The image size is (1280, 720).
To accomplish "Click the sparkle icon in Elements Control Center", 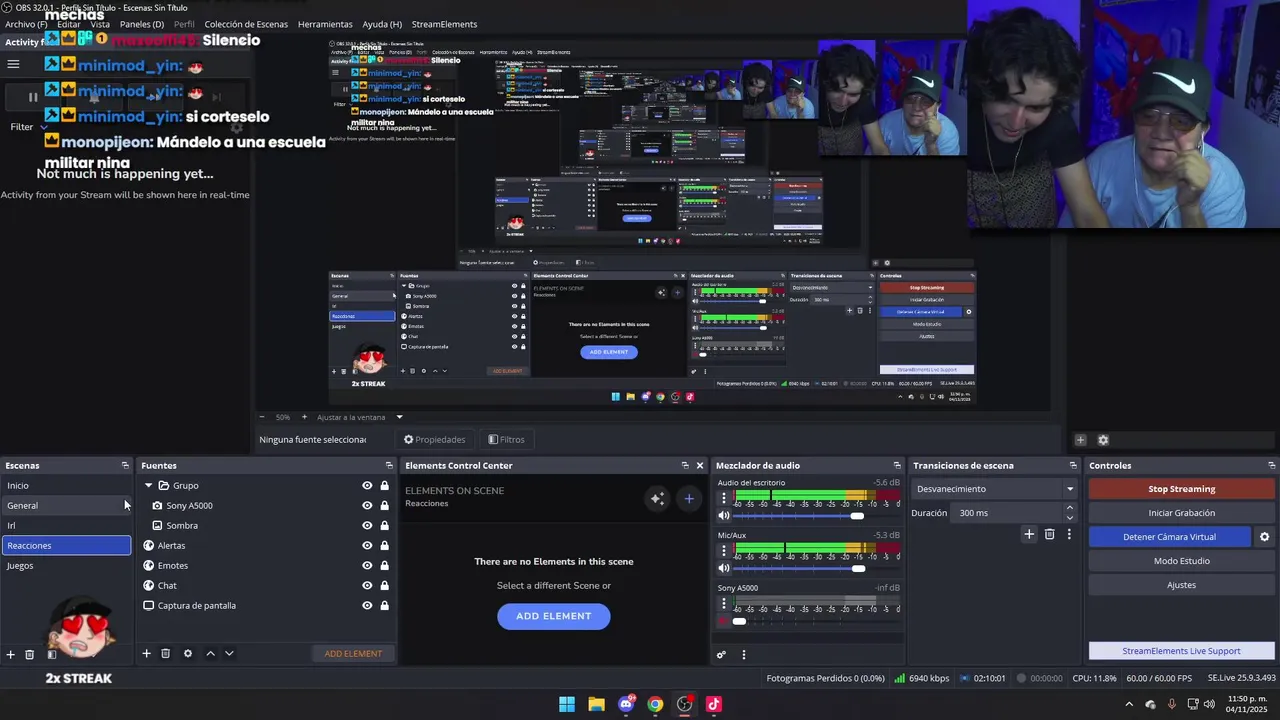I will click(x=657, y=498).
